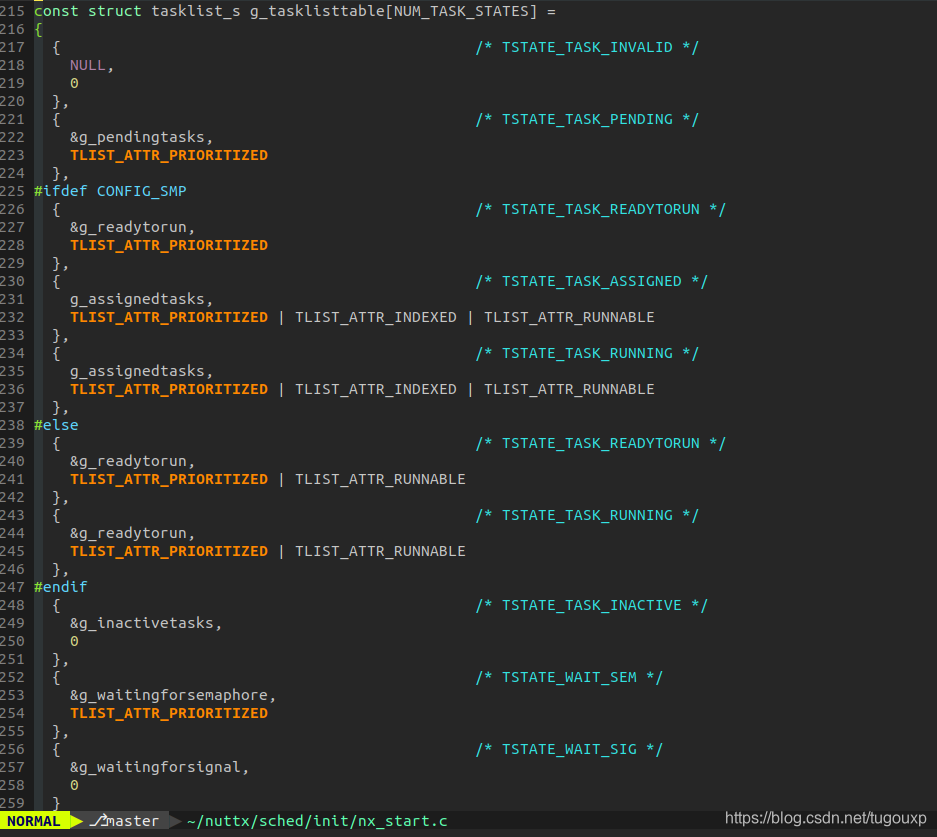This screenshot has width=937, height=837.
Task: Click the 0 value on line 258
Action: [x=74, y=785]
